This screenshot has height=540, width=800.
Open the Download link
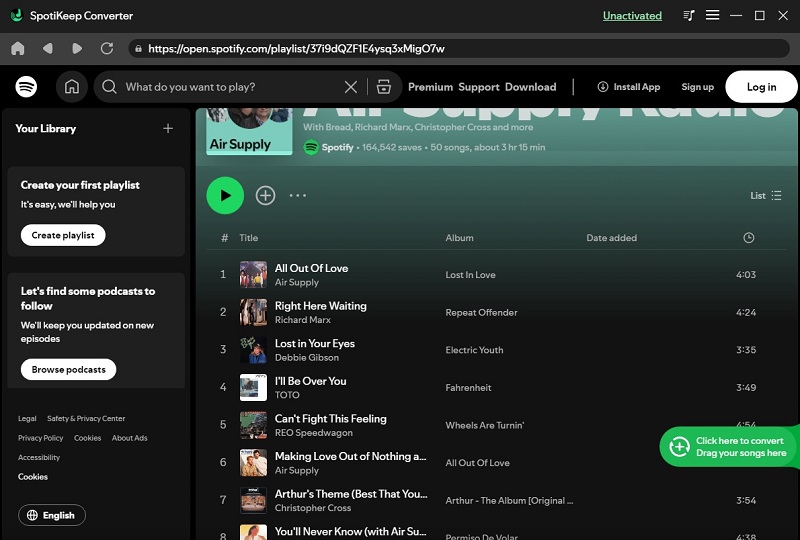(x=531, y=87)
